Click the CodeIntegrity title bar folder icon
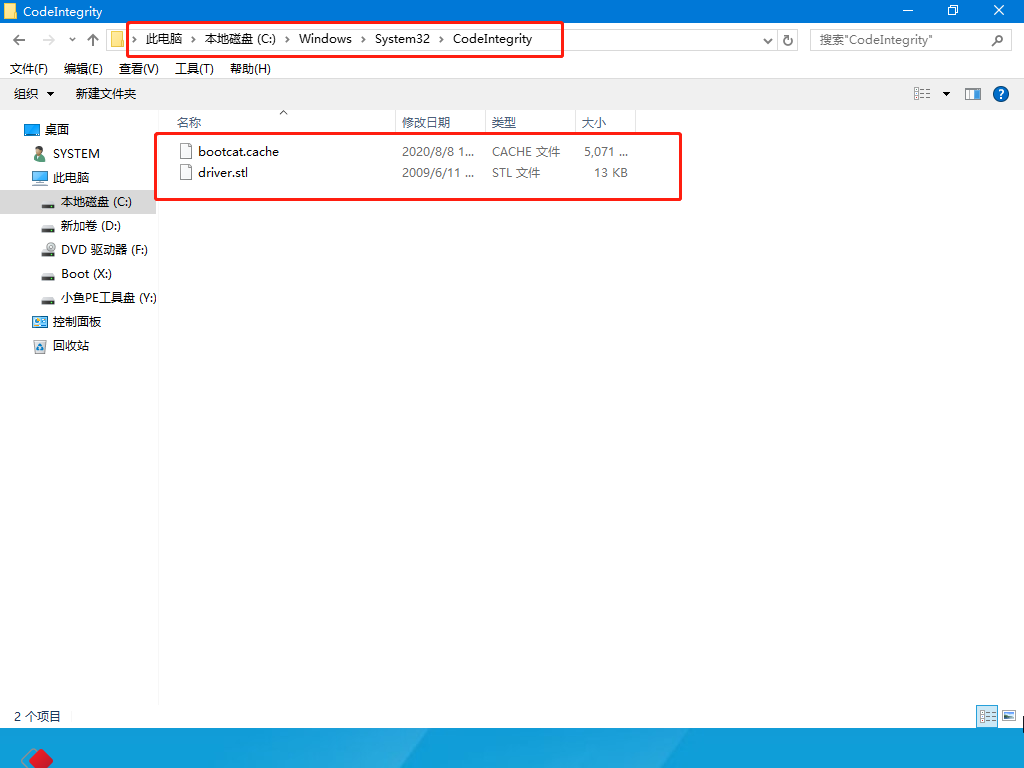Screen dimensions: 1024x768 coord(10,11)
